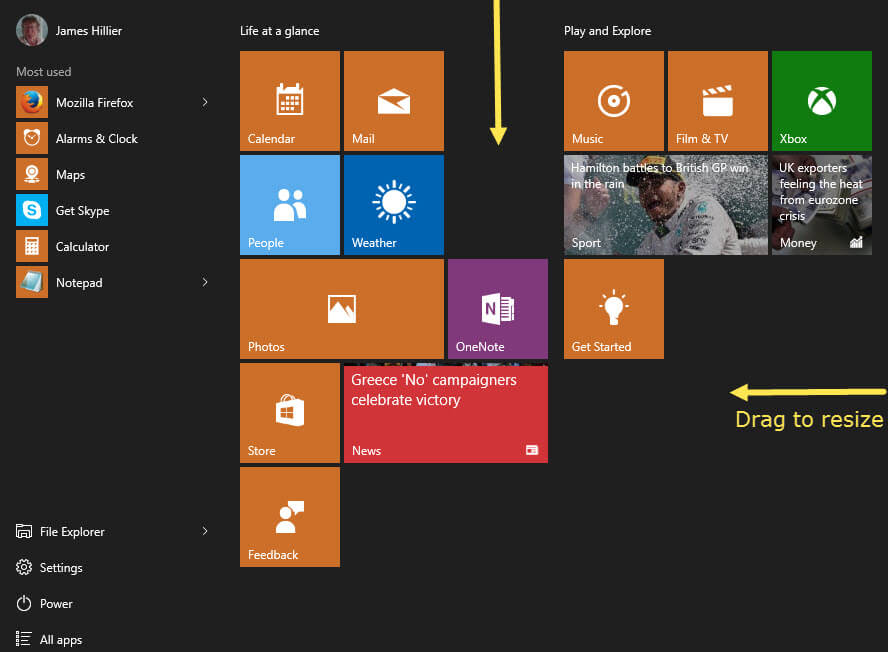This screenshot has height=652, width=888.
Task: Open the Sport news live tile
Action: [666, 205]
